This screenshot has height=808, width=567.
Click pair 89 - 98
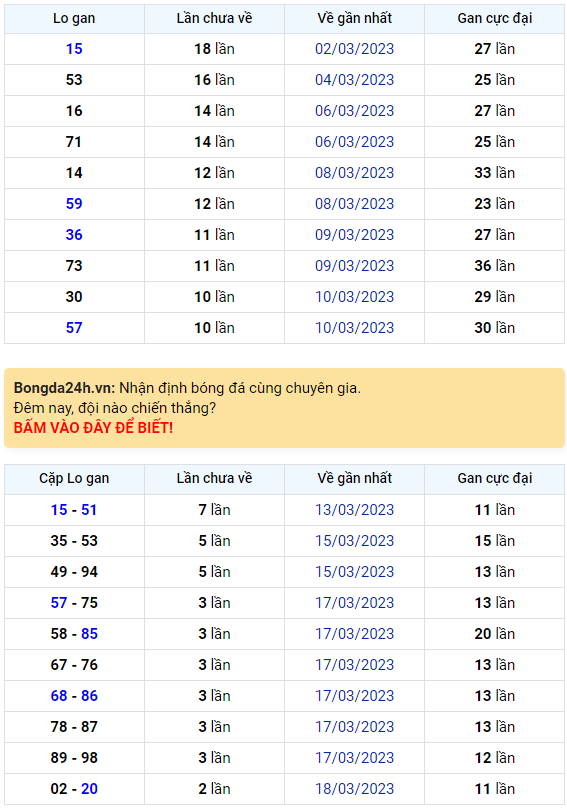[x=74, y=758]
